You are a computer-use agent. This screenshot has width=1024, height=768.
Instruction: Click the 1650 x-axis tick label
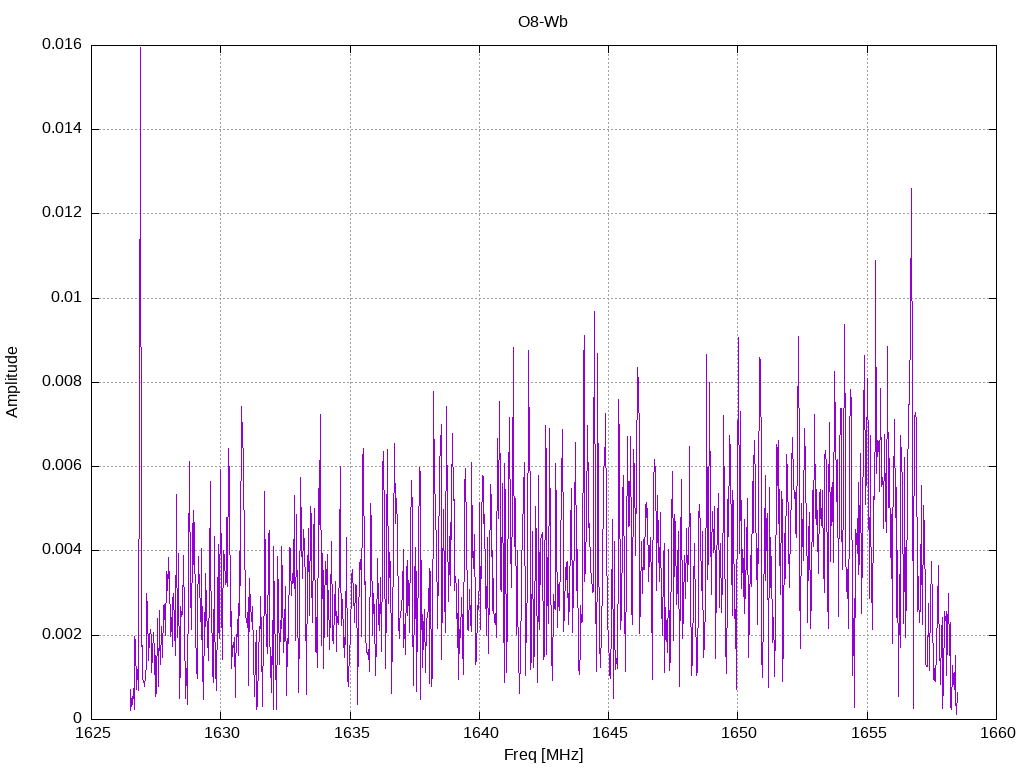click(x=737, y=733)
